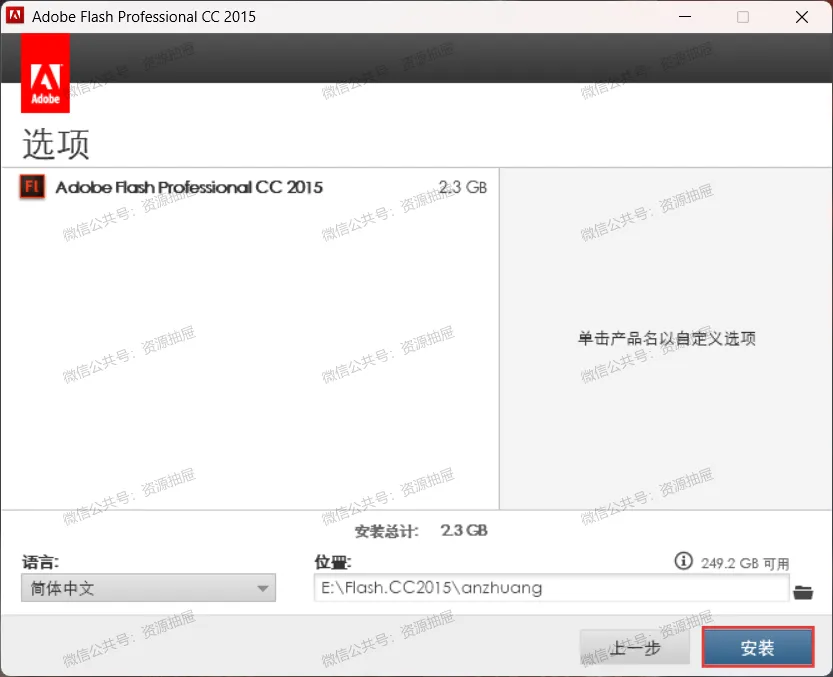Click the Adobe logo in the header
The image size is (833, 677).
point(45,73)
